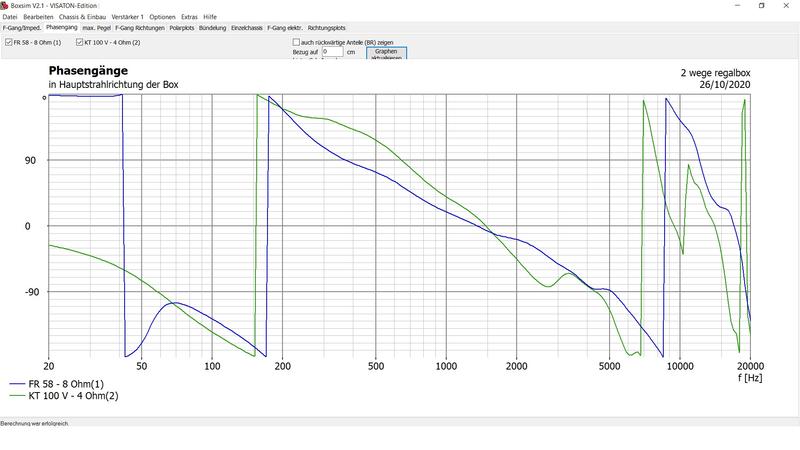
Task: Open the Verstärker 1 menu
Action: click(128, 17)
